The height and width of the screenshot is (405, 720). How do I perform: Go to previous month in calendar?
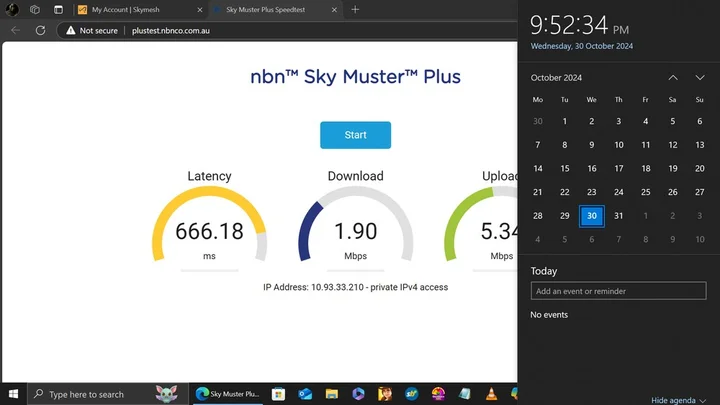(x=673, y=77)
